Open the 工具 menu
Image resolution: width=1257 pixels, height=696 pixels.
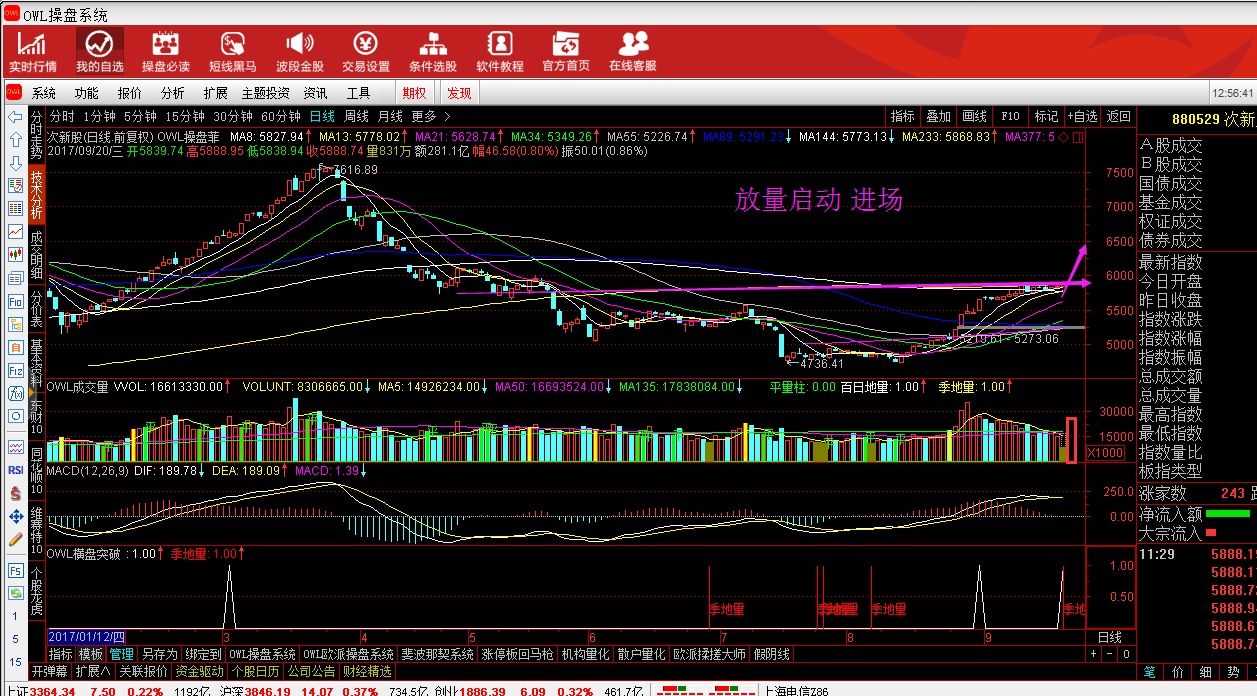tap(358, 93)
